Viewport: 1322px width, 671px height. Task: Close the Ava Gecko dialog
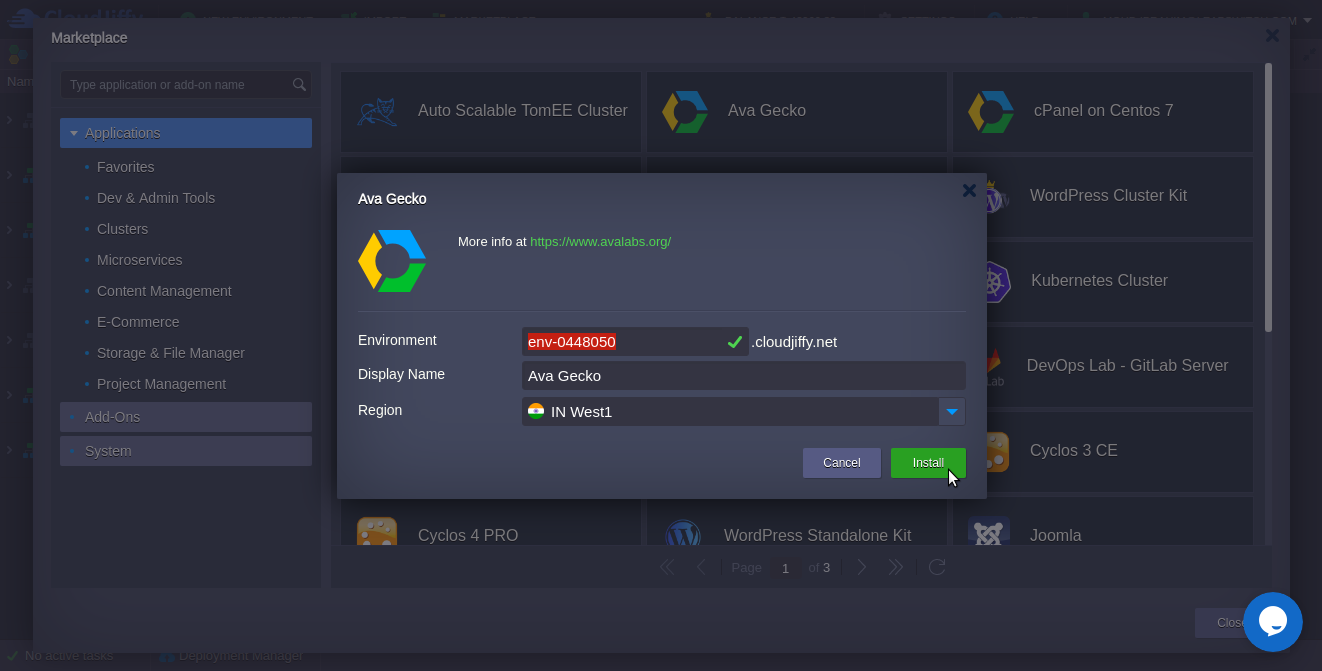point(968,191)
